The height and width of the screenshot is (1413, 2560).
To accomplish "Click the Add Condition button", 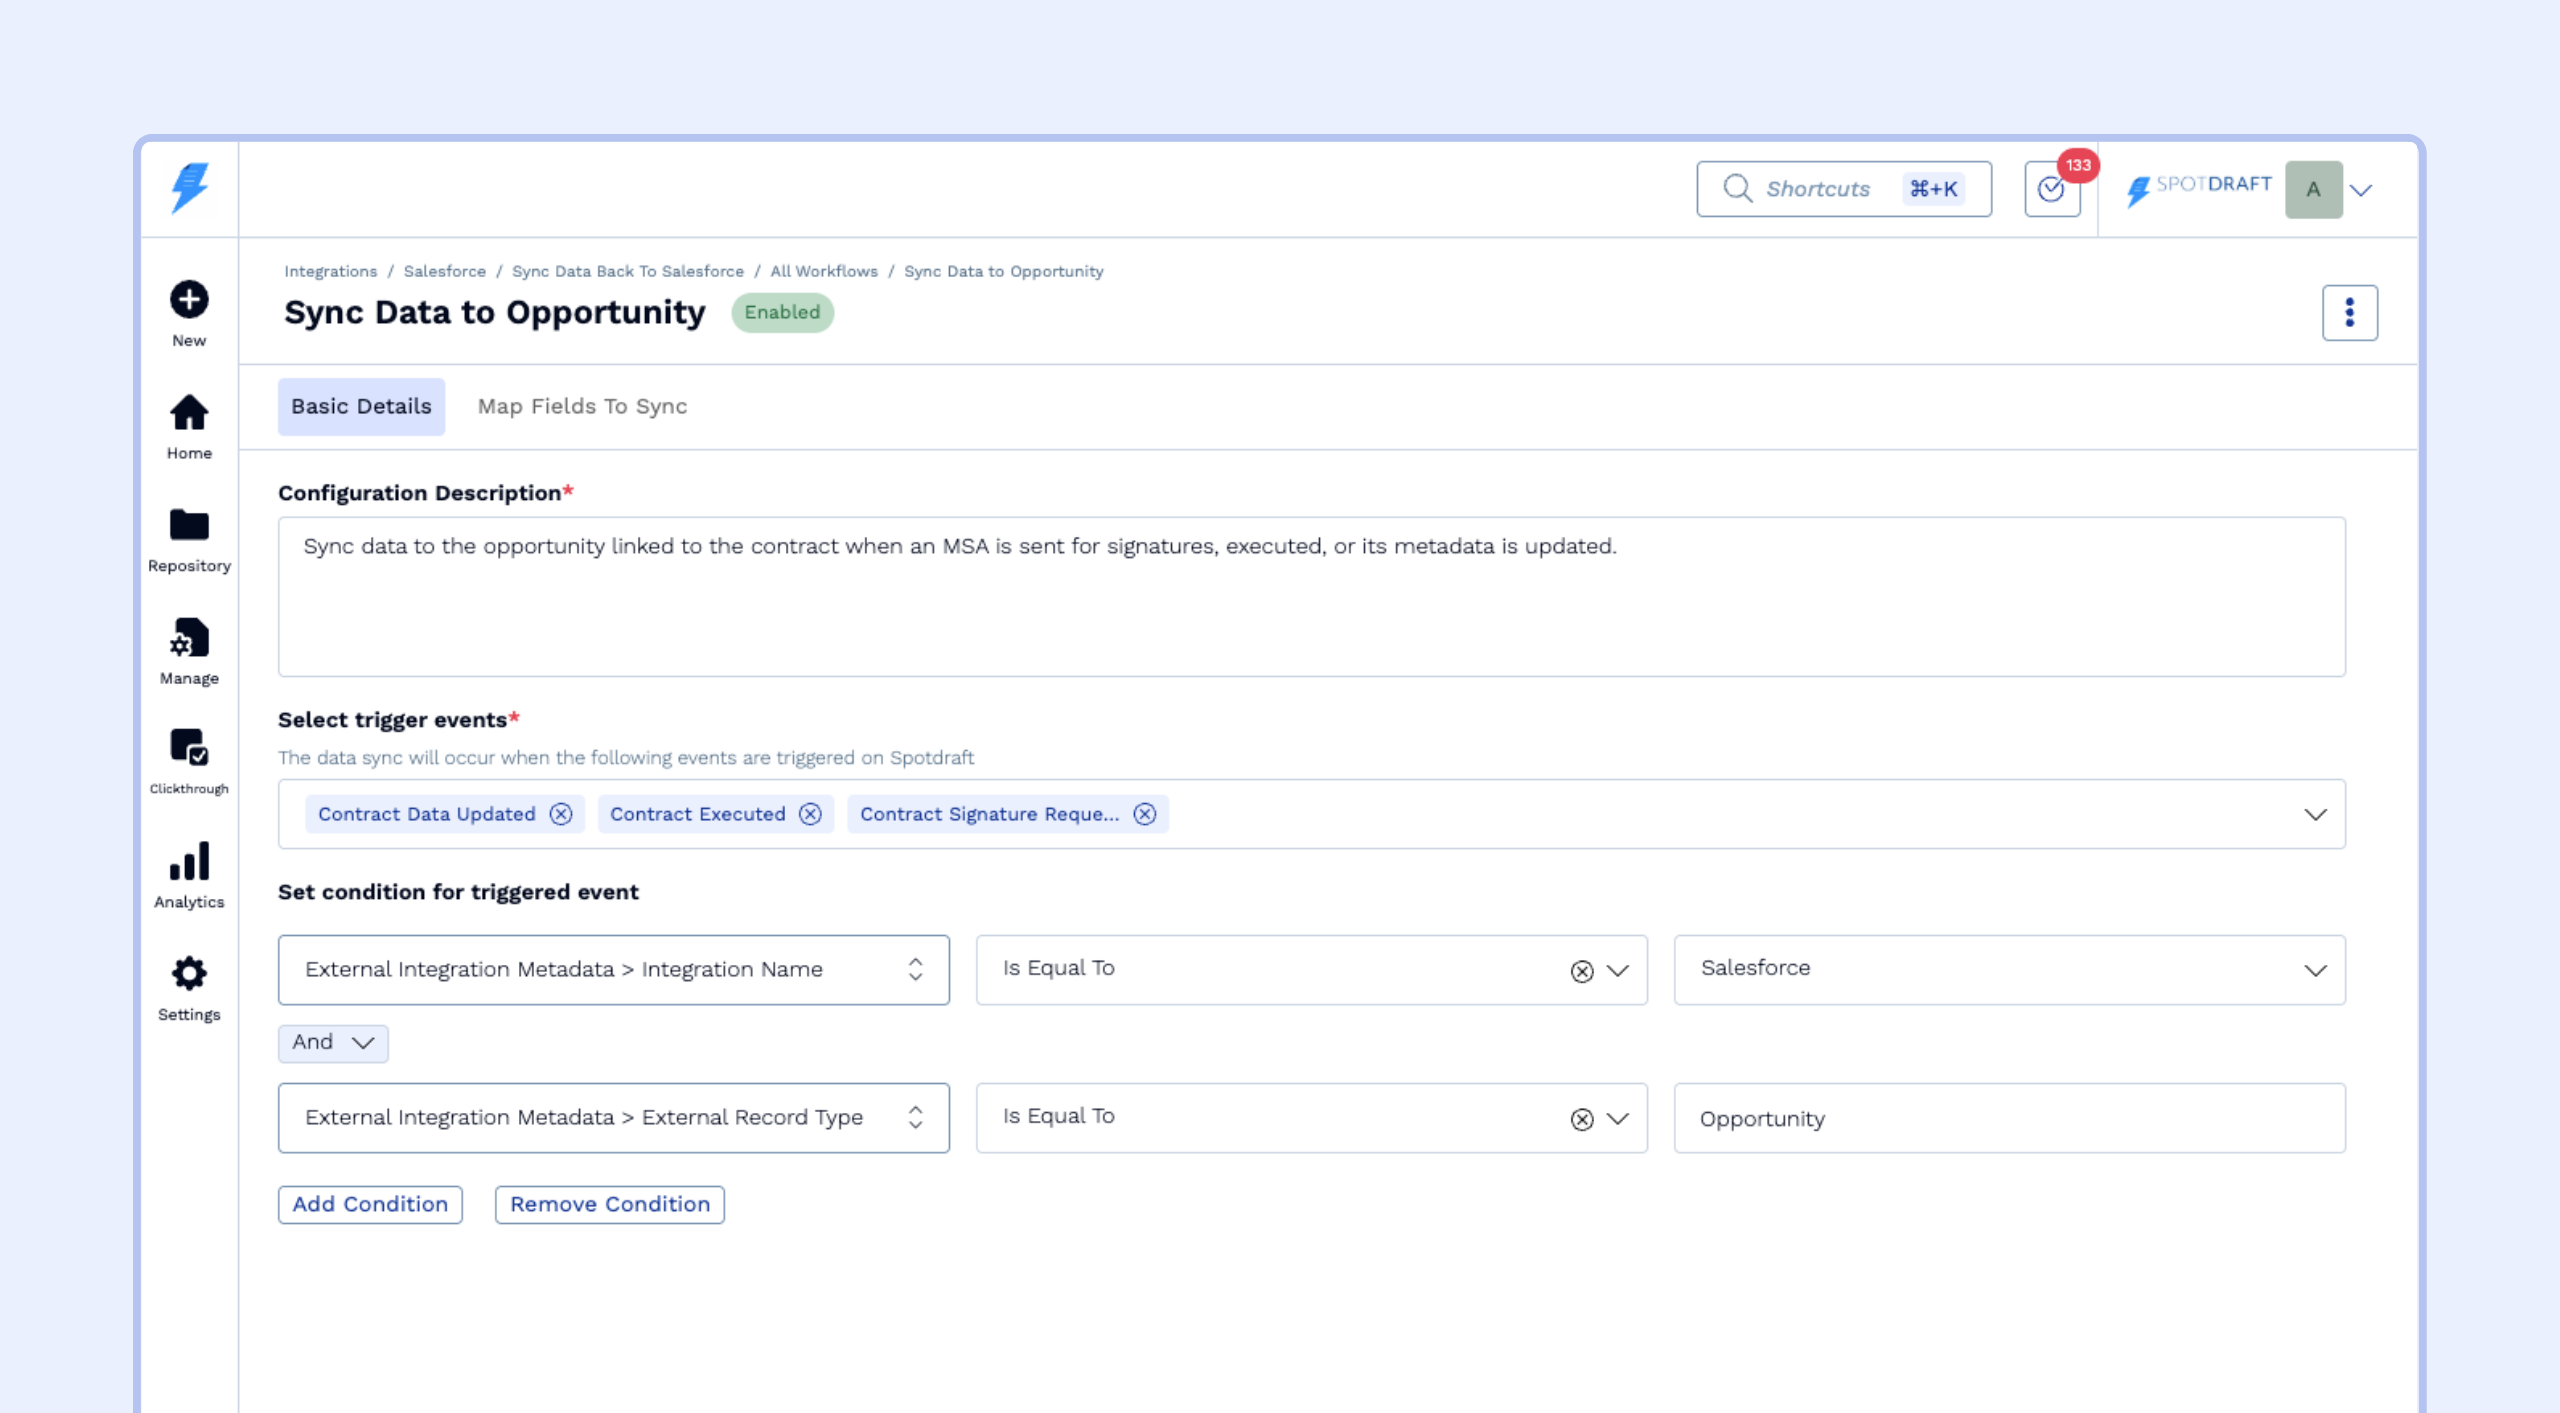I will [370, 1204].
